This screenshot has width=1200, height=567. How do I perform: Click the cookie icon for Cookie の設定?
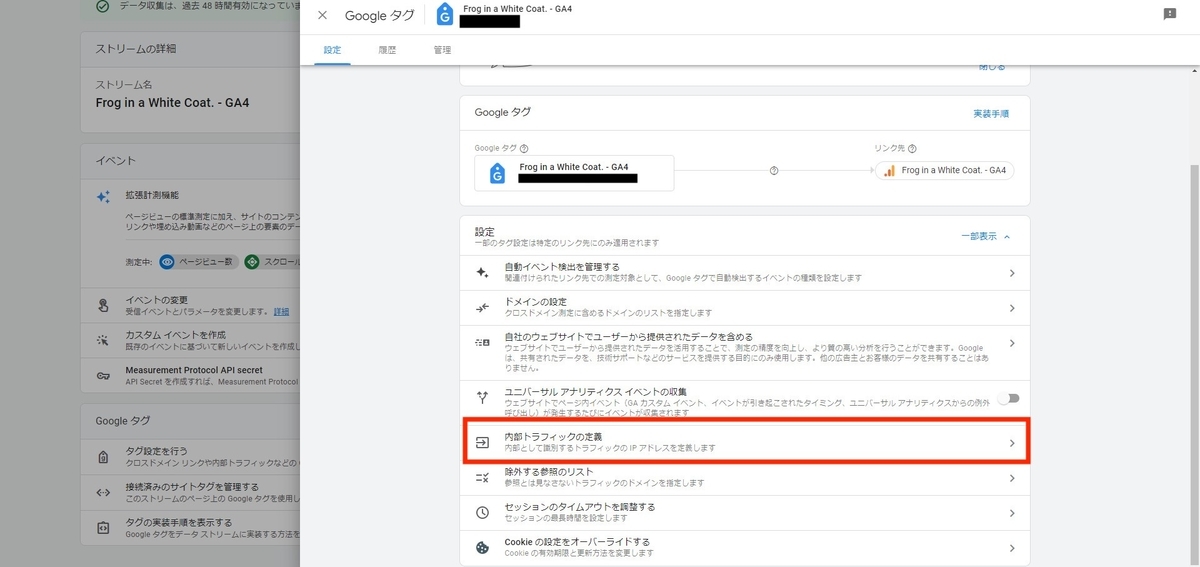point(482,547)
